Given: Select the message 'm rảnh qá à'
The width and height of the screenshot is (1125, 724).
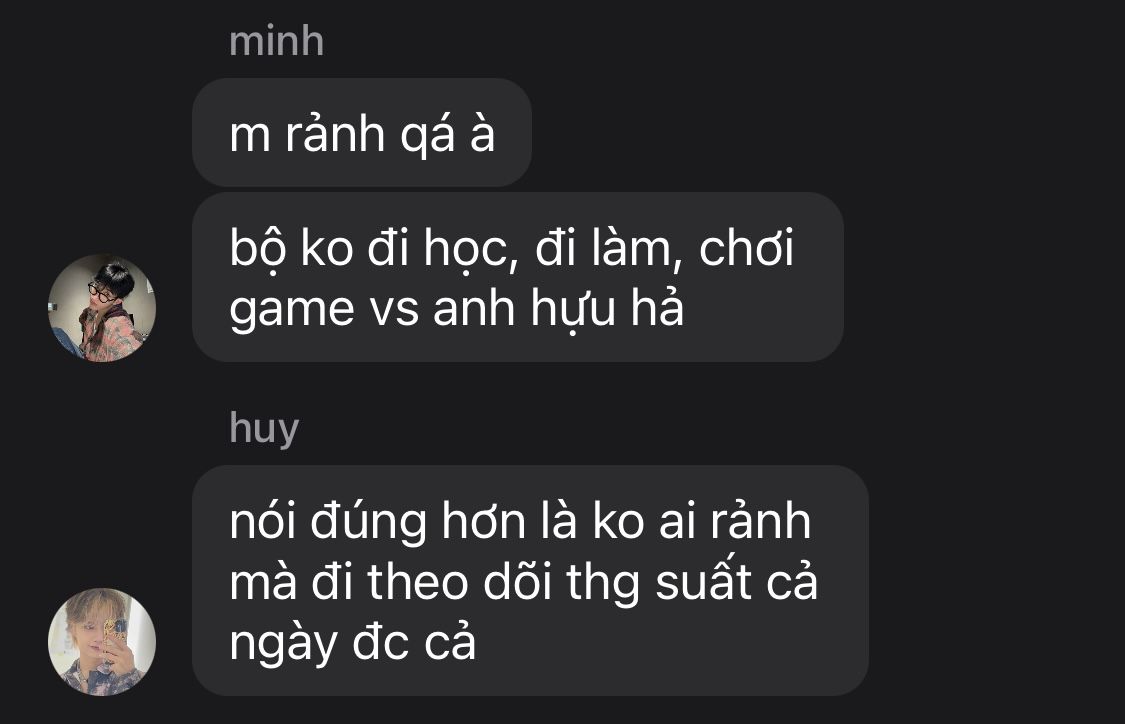Looking at the screenshot, I should (362, 133).
